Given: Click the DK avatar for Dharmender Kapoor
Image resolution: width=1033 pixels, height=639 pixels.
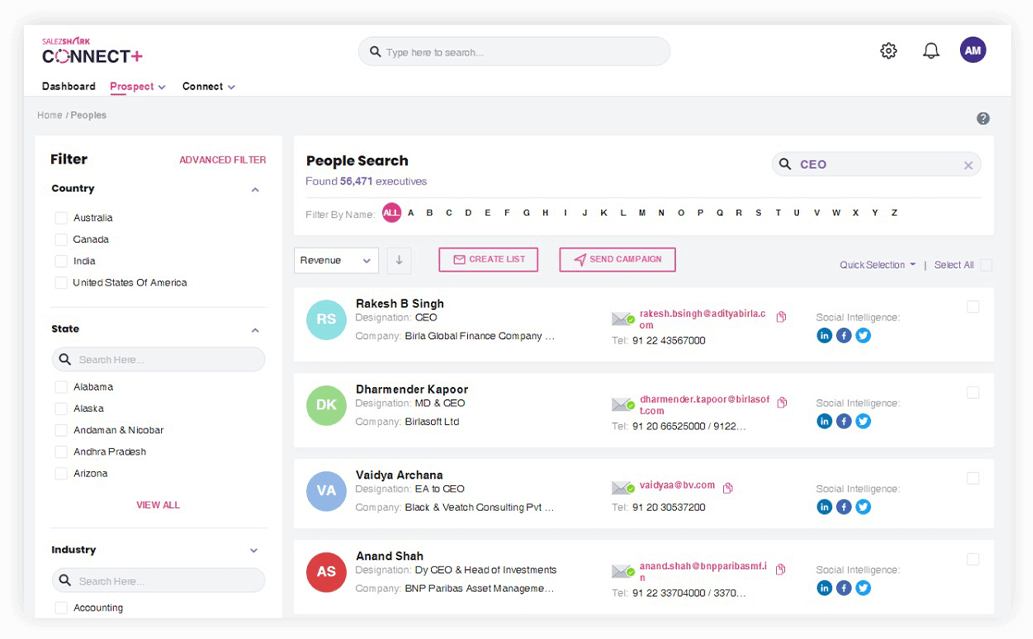Looking at the screenshot, I should 326,405.
